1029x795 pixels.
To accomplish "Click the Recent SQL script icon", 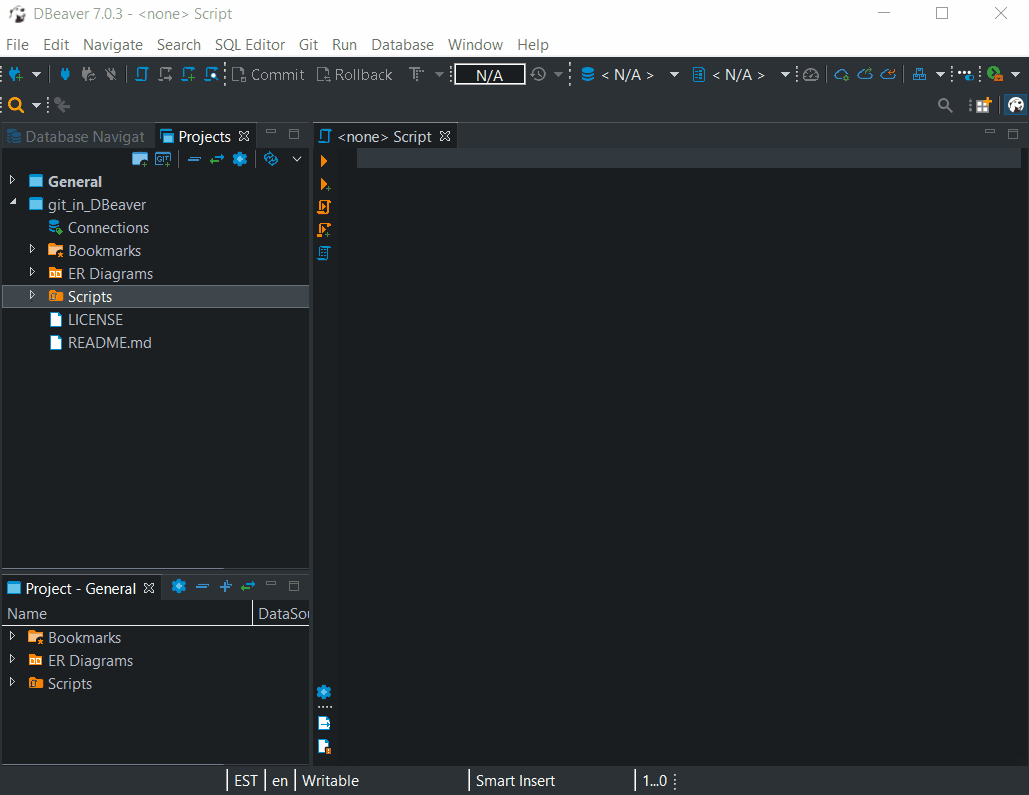I will [x=165, y=74].
